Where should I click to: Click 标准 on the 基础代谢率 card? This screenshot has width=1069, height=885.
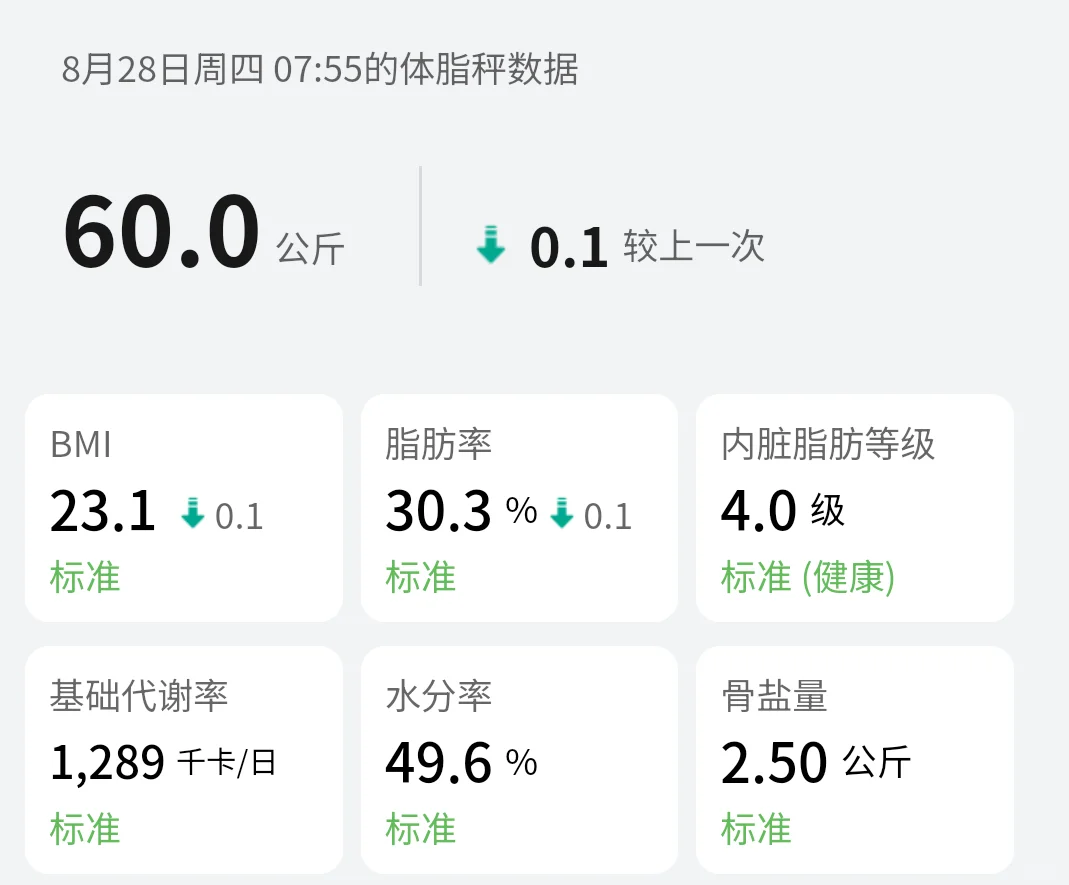[x=83, y=829]
